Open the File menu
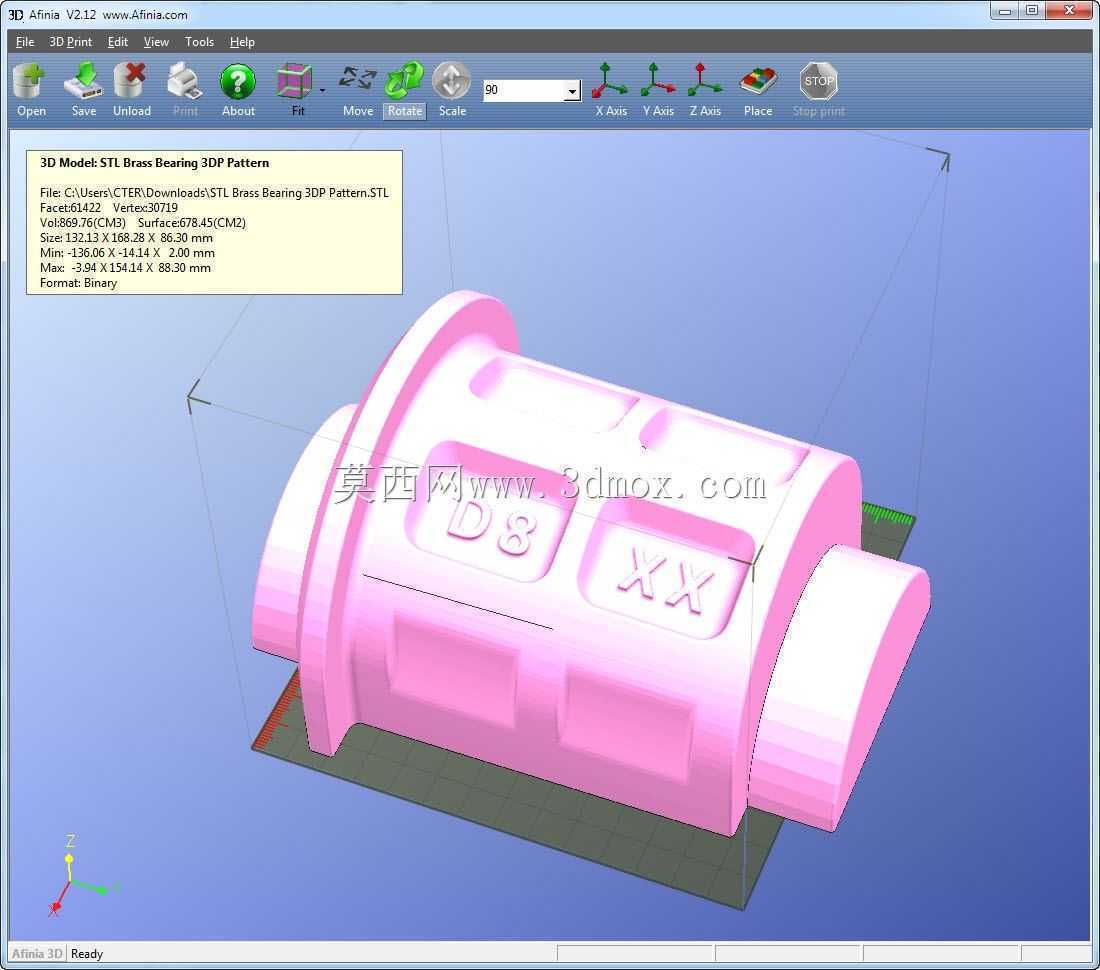The width and height of the screenshot is (1100, 970). [x=25, y=42]
